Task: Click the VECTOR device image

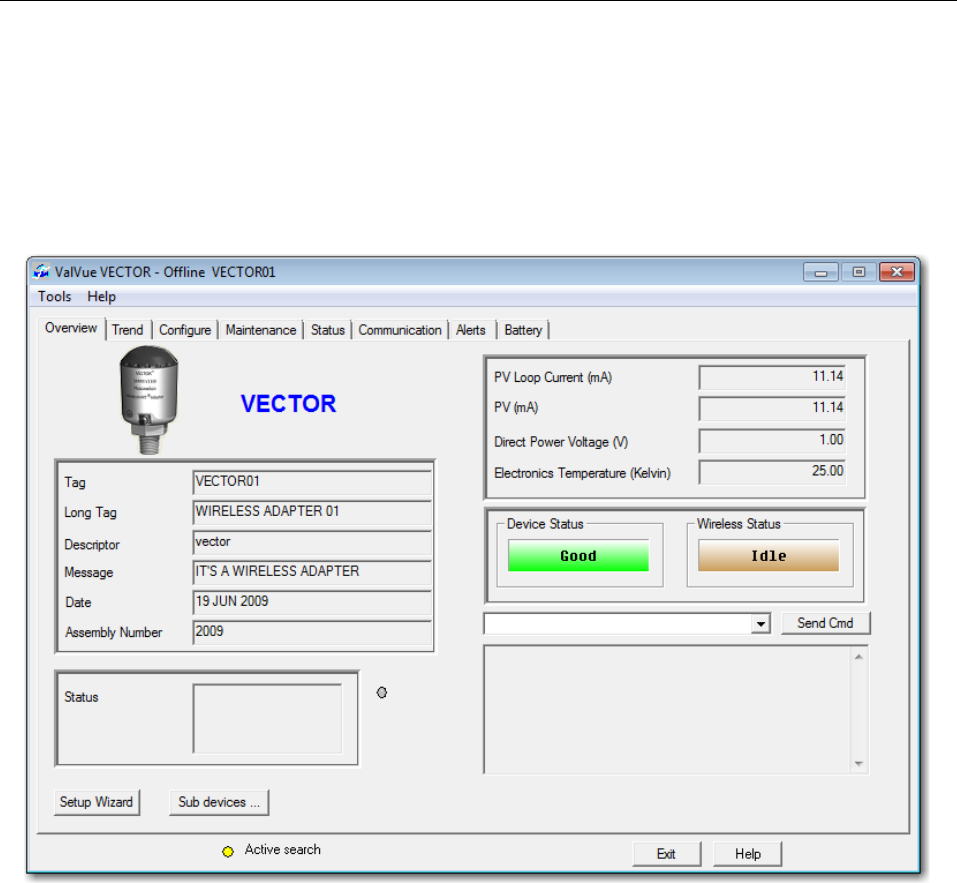Action: 149,400
